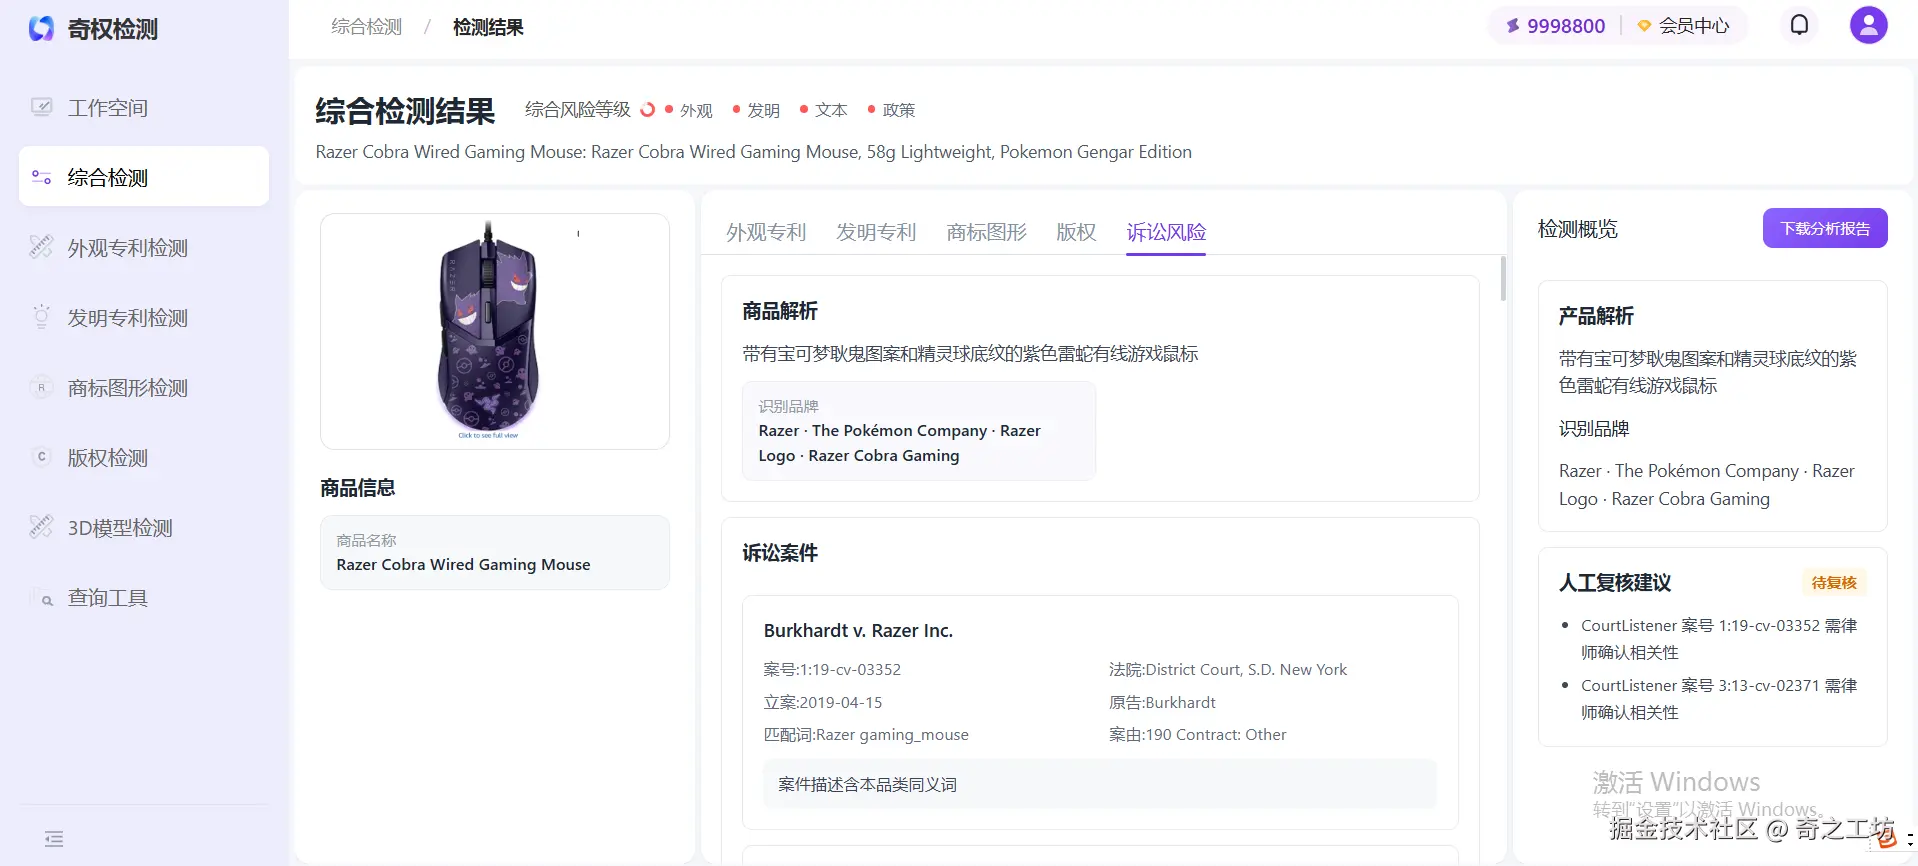The image size is (1918, 866).
Task: Click the 立案:2019-04-15 date
Action: pos(823,703)
